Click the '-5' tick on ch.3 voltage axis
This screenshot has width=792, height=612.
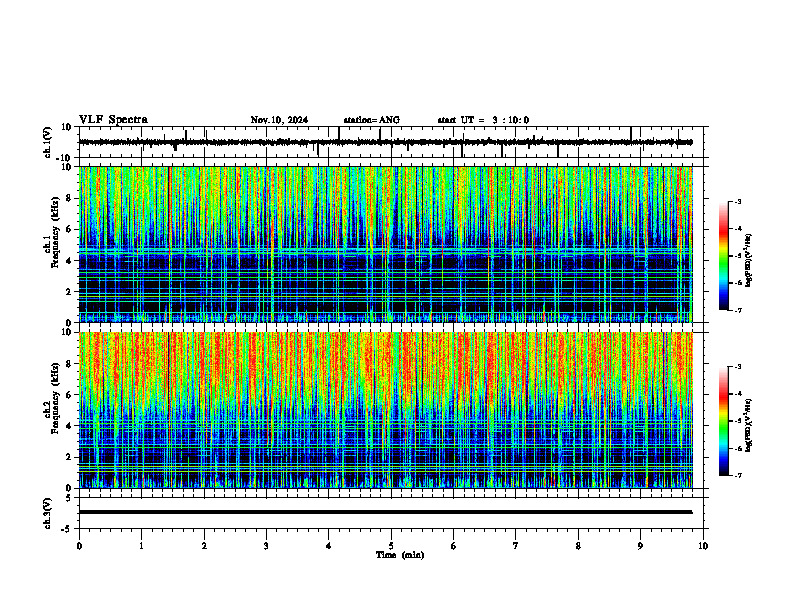coord(68,529)
